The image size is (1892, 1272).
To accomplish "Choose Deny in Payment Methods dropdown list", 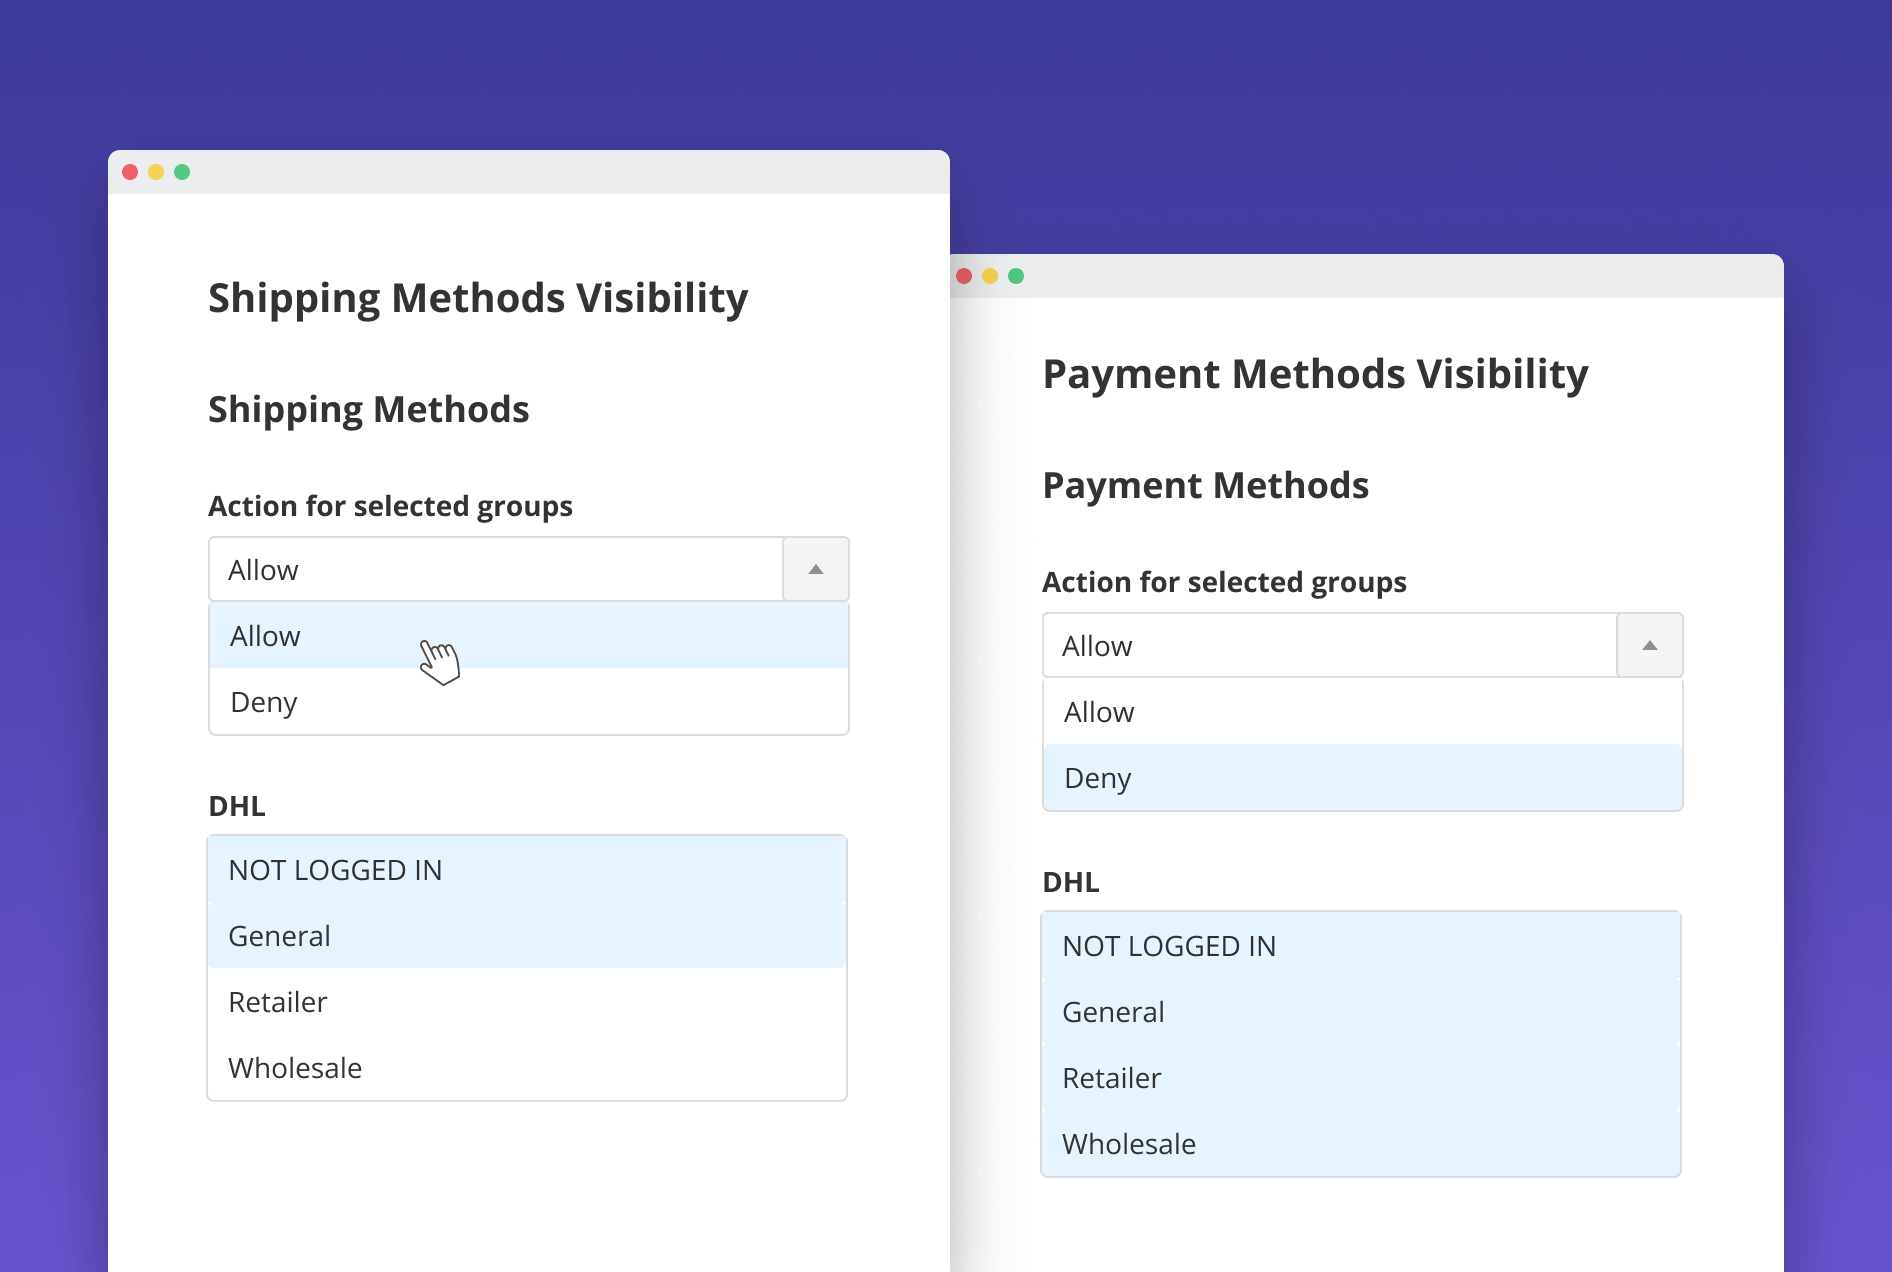I will (x=1363, y=777).
